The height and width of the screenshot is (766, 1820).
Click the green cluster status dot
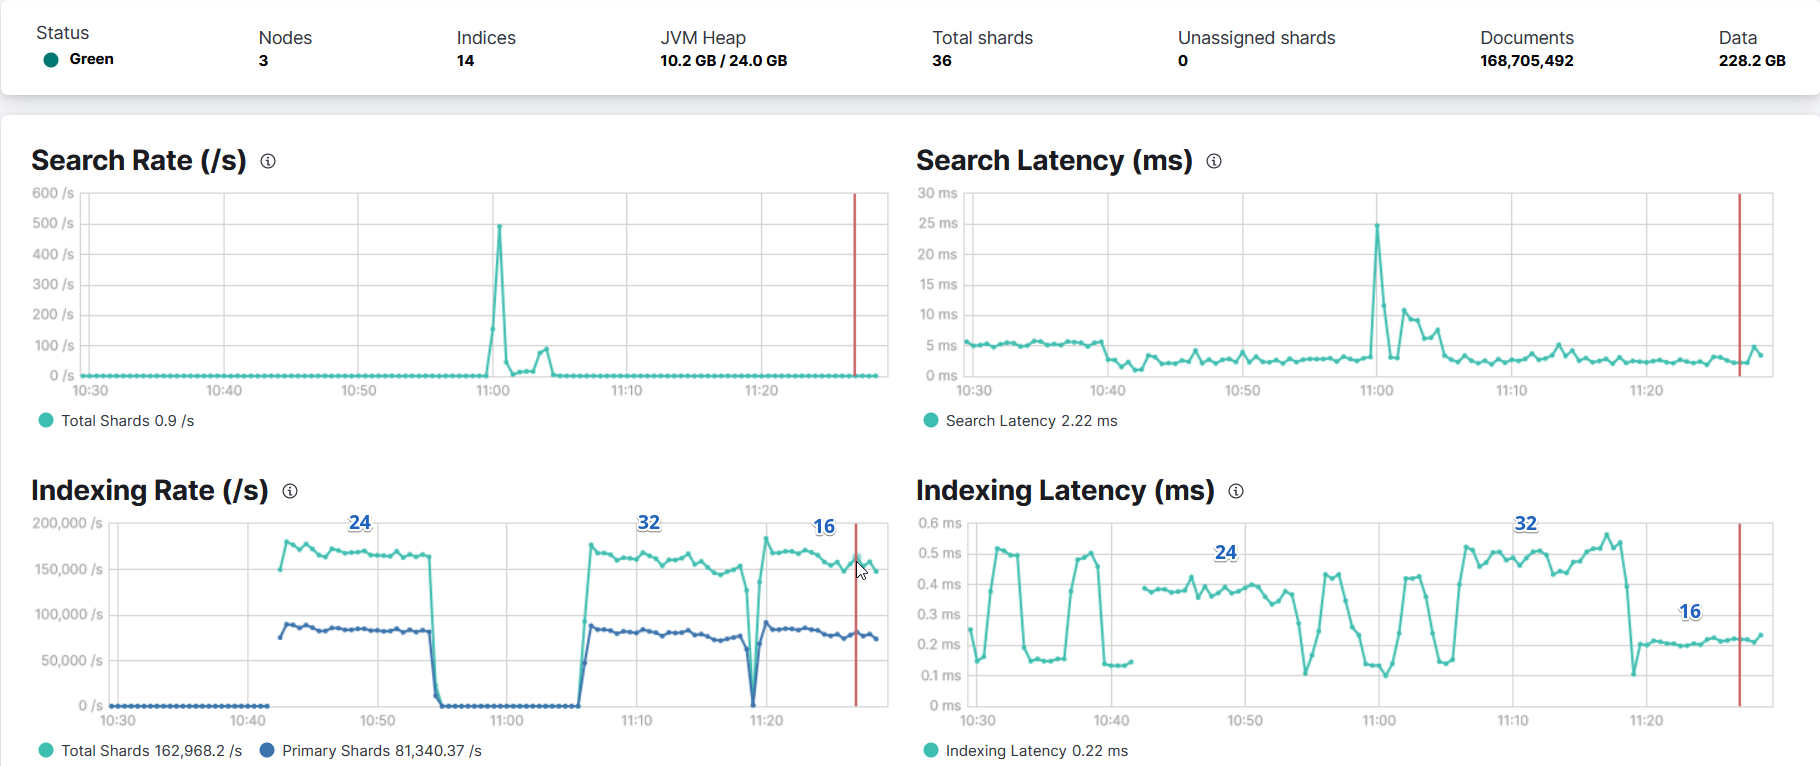click(x=51, y=60)
